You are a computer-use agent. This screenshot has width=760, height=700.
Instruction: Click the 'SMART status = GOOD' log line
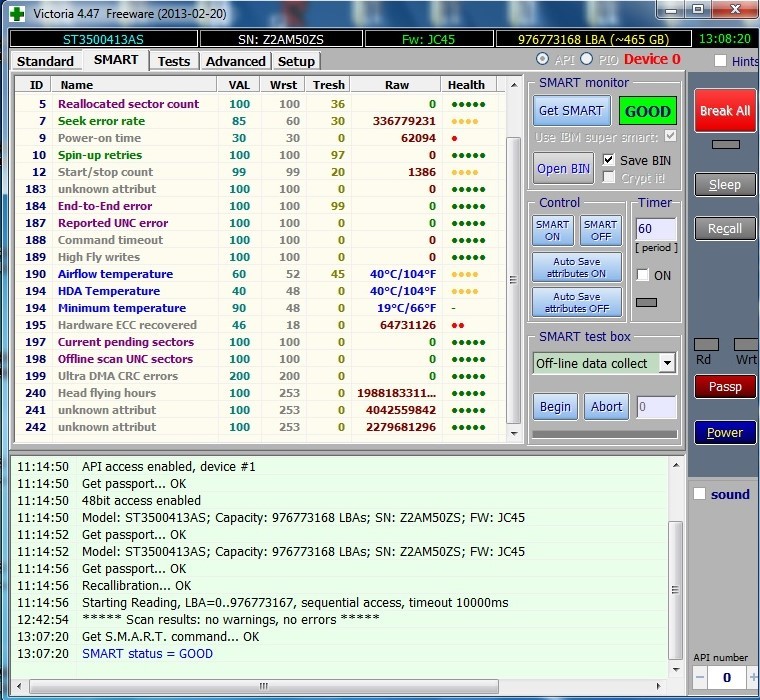coord(147,653)
